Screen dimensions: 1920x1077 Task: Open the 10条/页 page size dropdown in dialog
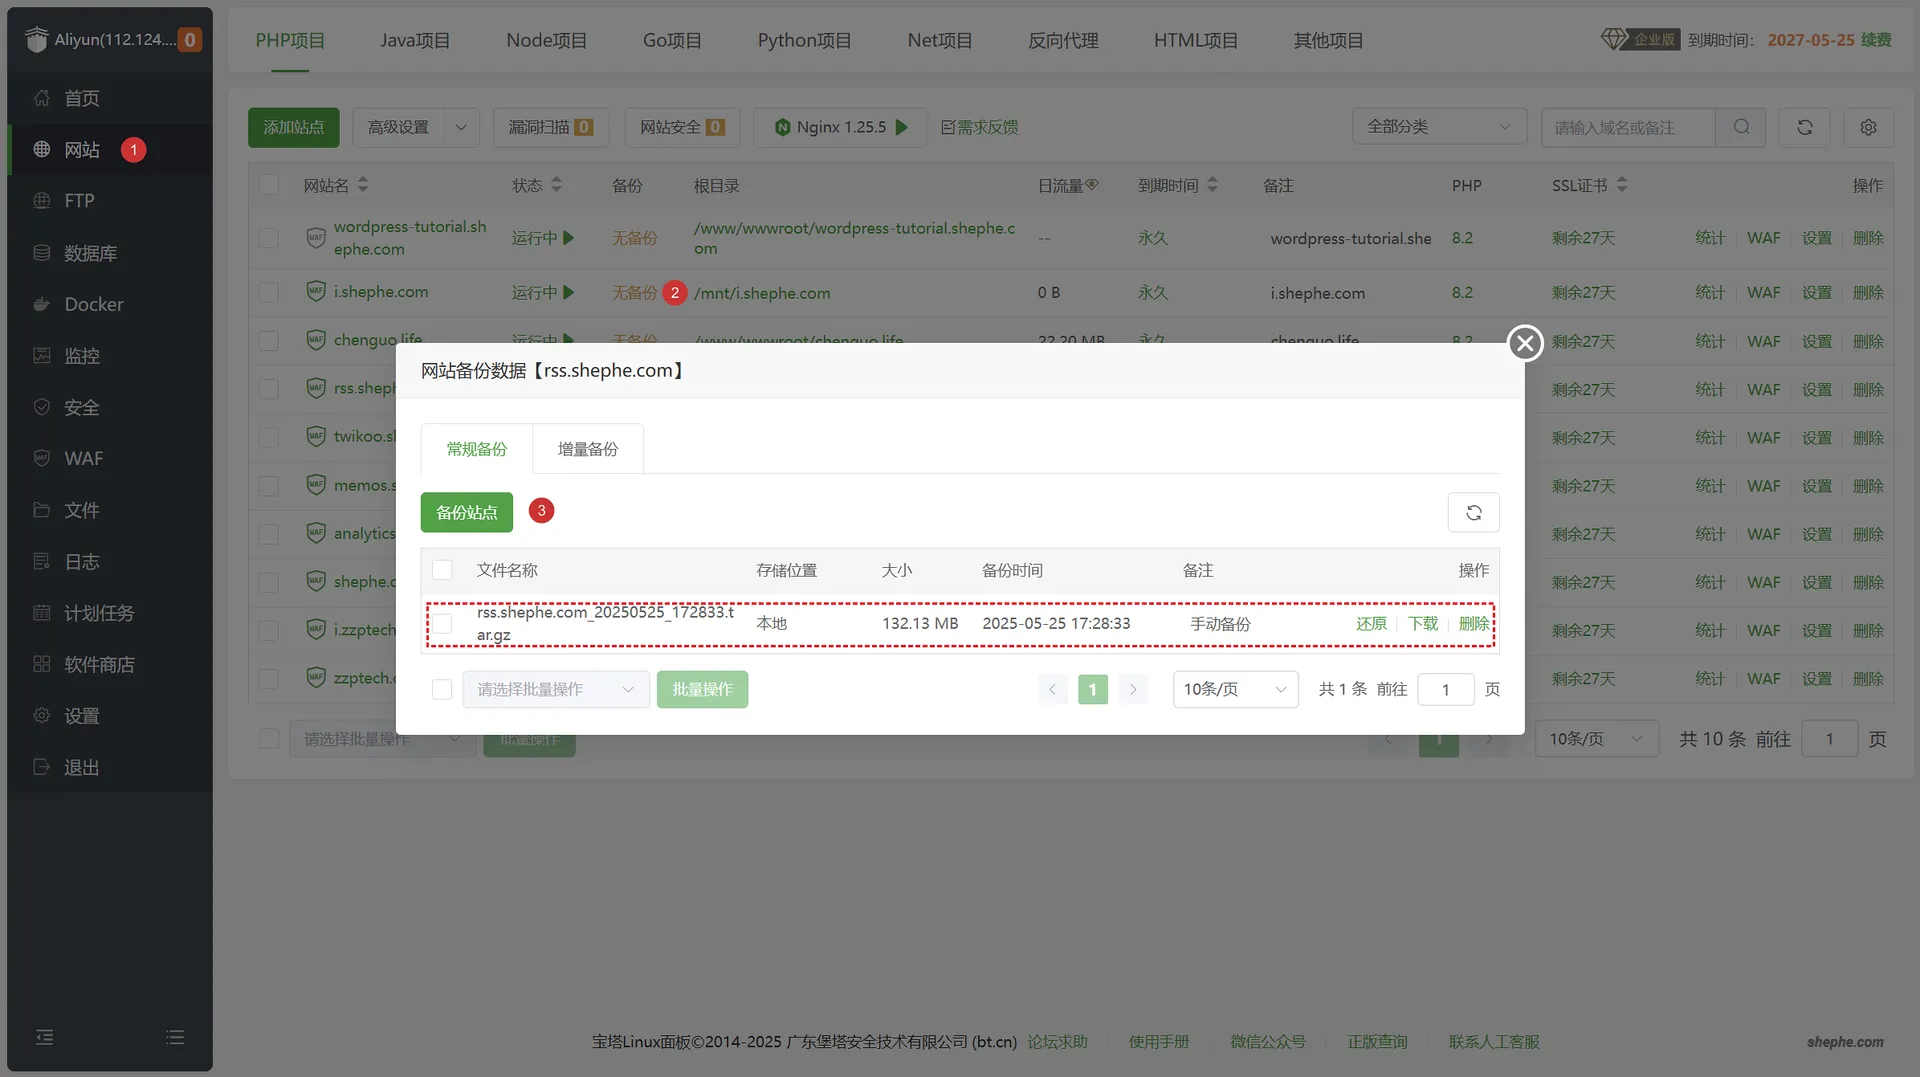(1234, 689)
